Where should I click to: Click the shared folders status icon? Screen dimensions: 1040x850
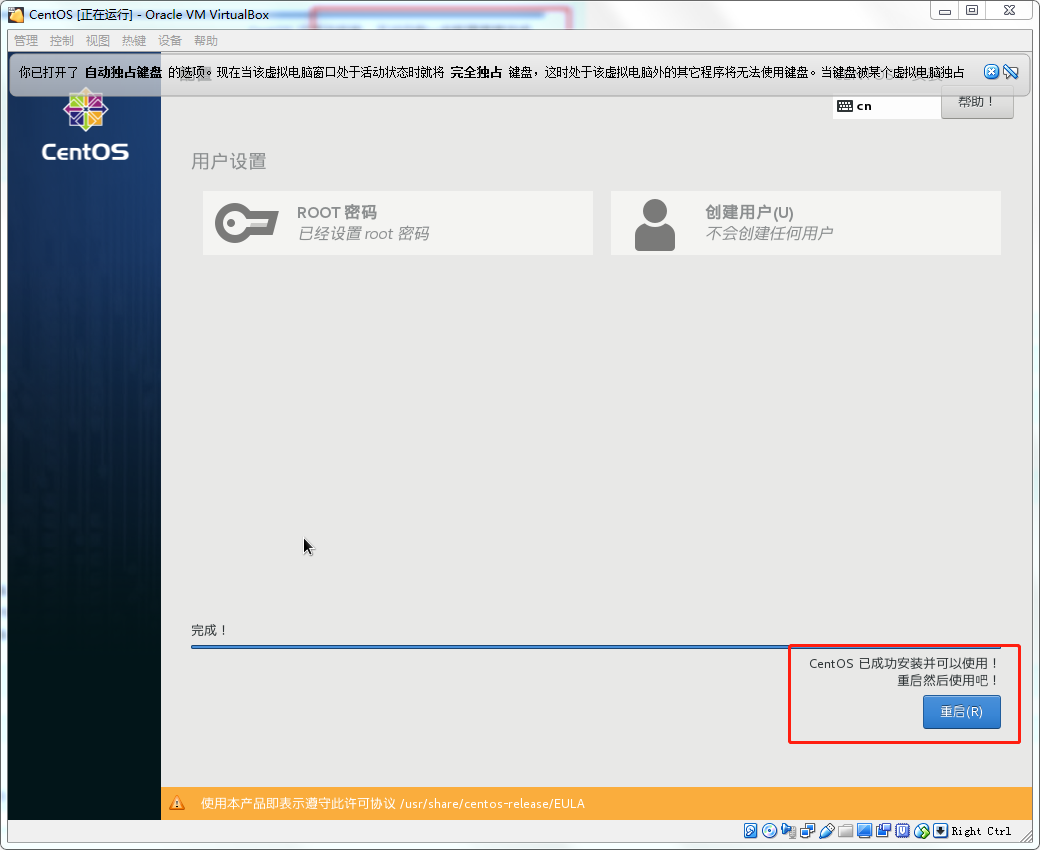846,831
